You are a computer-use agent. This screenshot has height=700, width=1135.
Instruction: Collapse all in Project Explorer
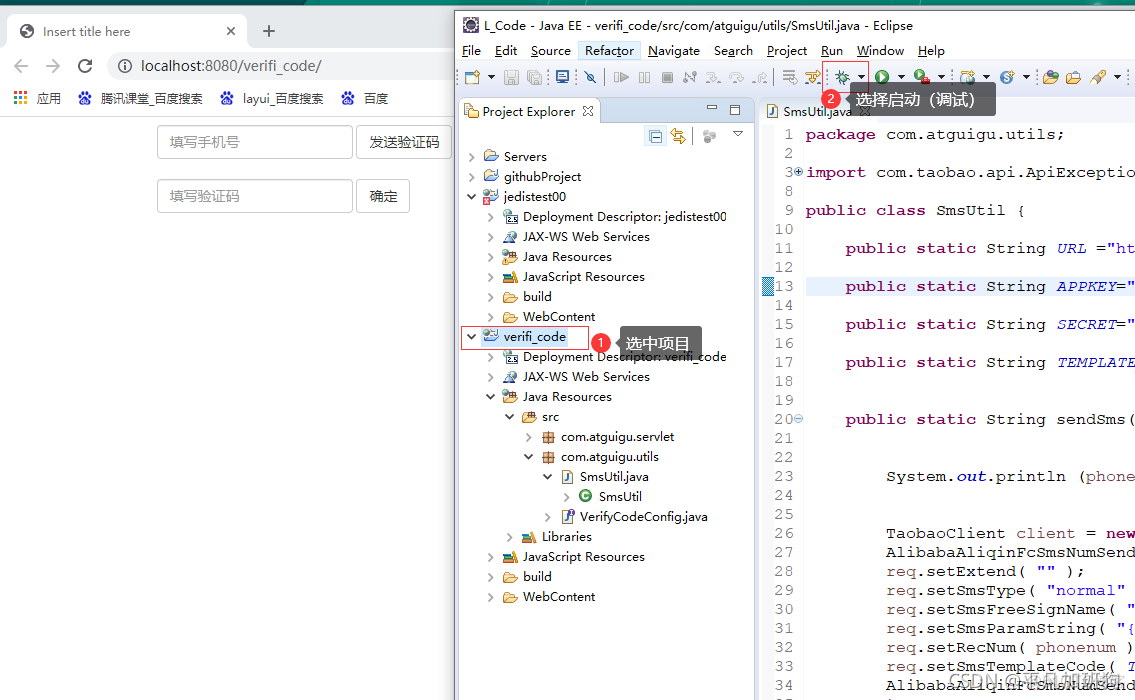[655, 136]
